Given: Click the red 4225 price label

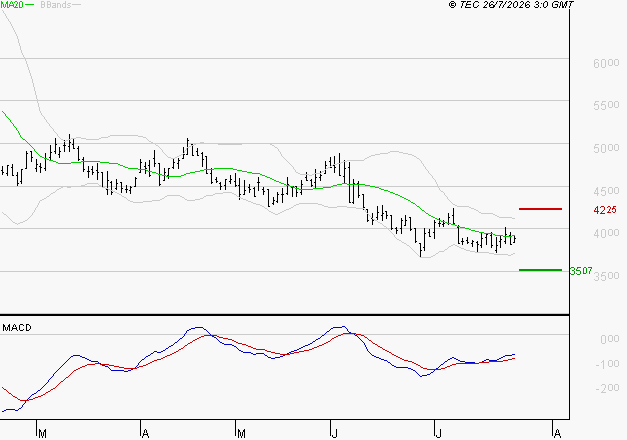Looking at the screenshot, I should click(x=605, y=210).
